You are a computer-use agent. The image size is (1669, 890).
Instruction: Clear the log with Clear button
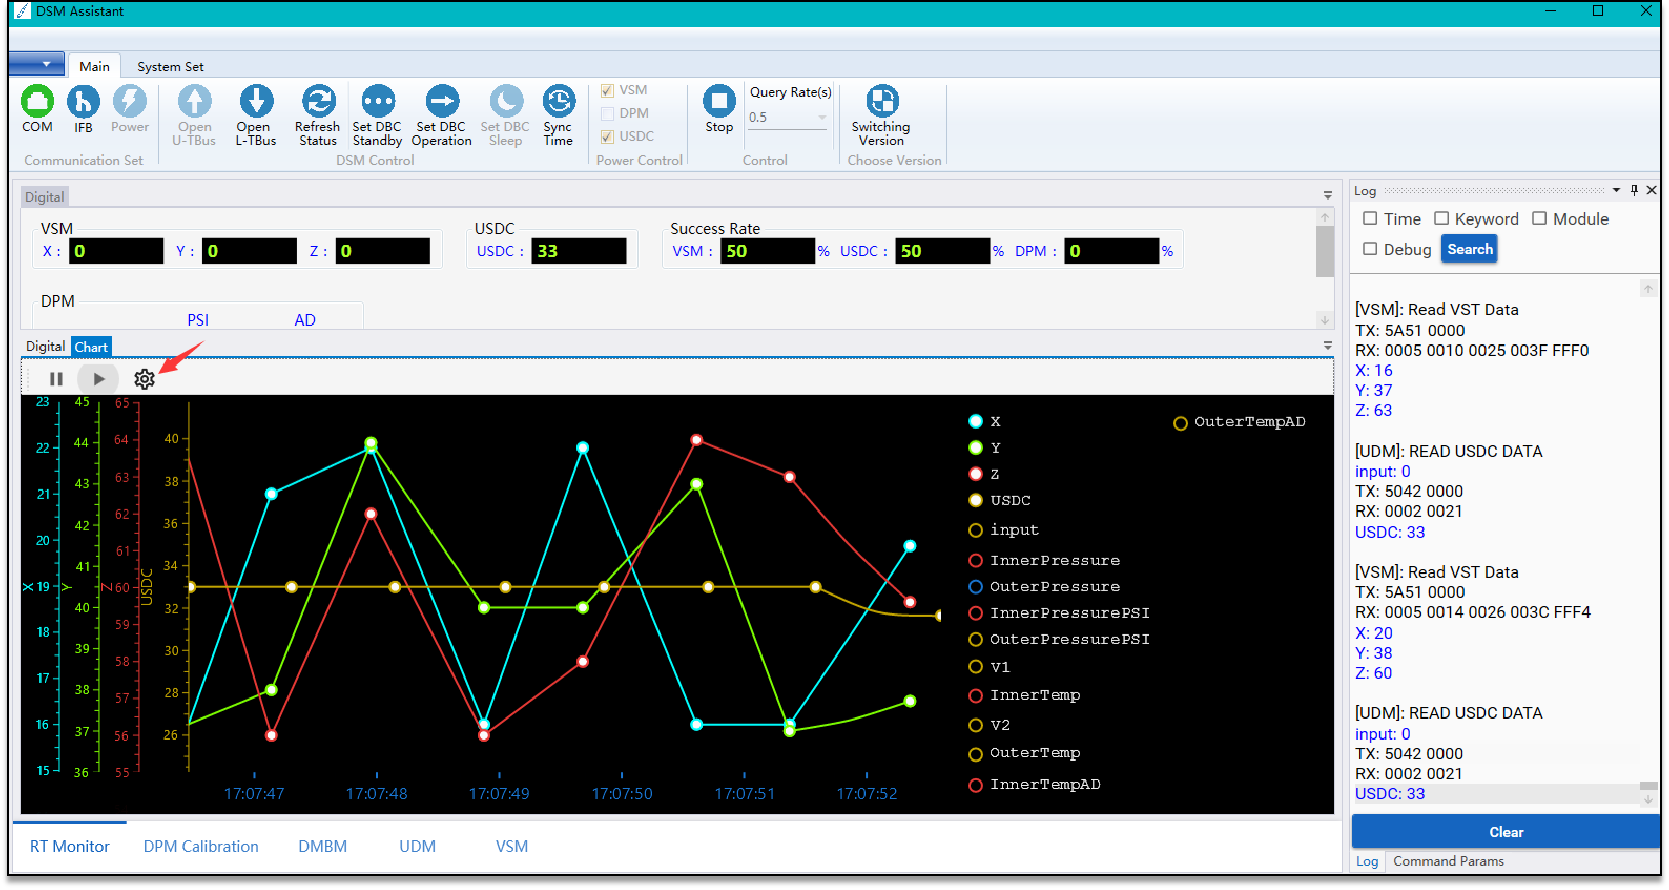pos(1506,832)
